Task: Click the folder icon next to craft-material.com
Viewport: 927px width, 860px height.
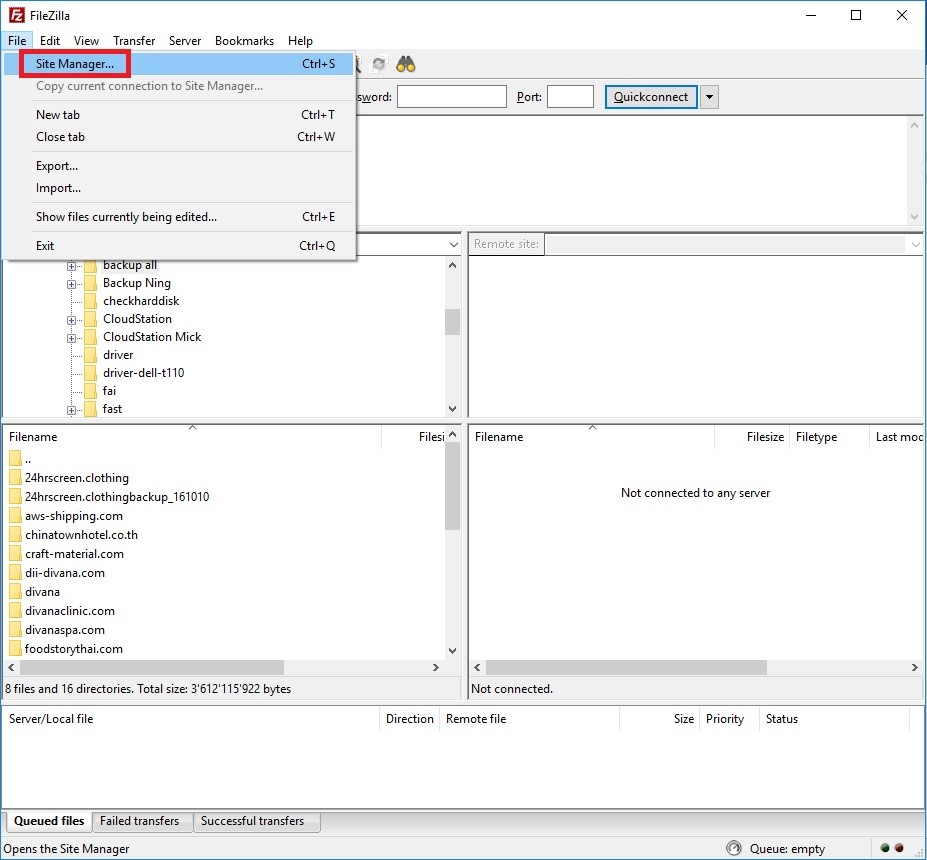Action: (15, 554)
